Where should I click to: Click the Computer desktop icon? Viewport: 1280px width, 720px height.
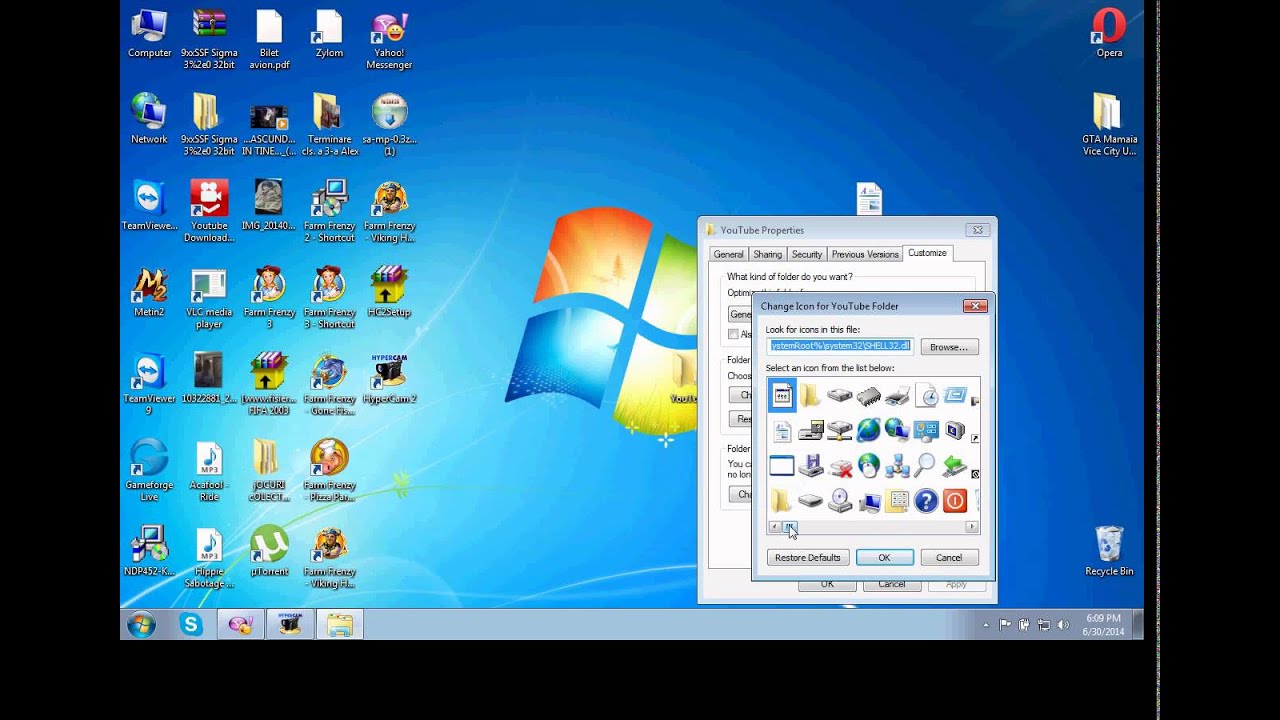(149, 34)
